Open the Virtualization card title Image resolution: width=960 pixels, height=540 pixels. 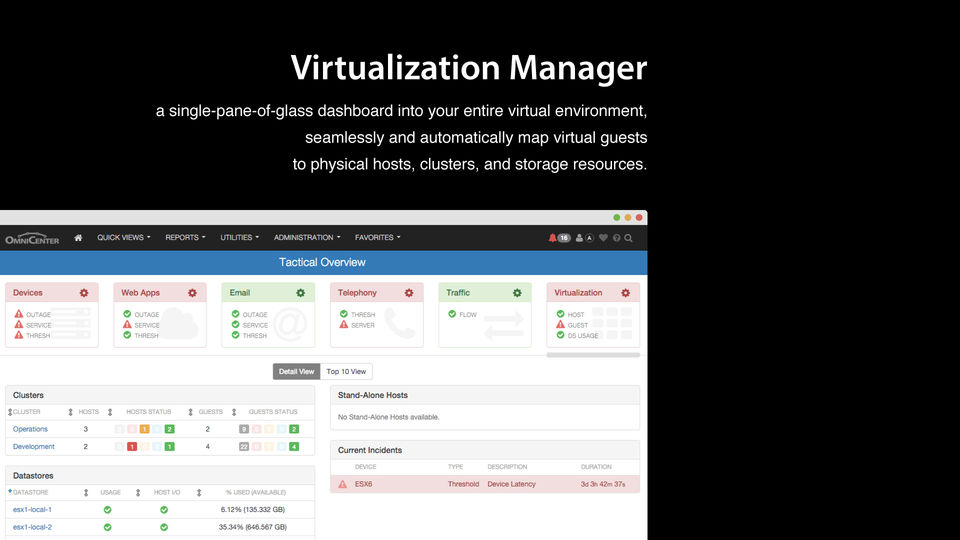point(578,293)
